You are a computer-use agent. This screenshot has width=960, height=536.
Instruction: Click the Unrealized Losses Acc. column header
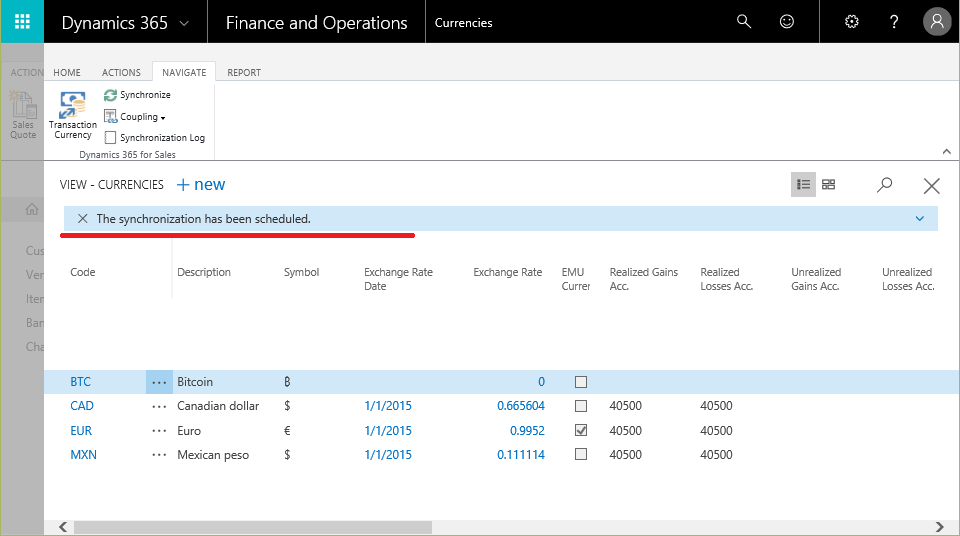908,279
